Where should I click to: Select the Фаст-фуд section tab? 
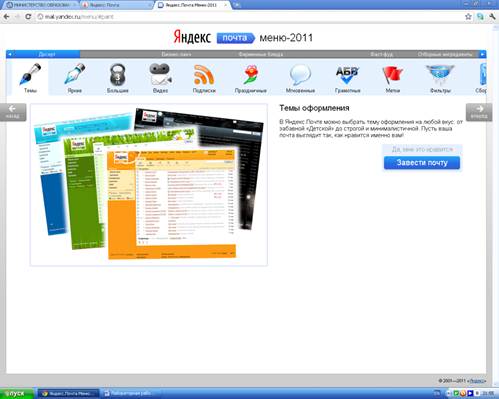click(382, 54)
